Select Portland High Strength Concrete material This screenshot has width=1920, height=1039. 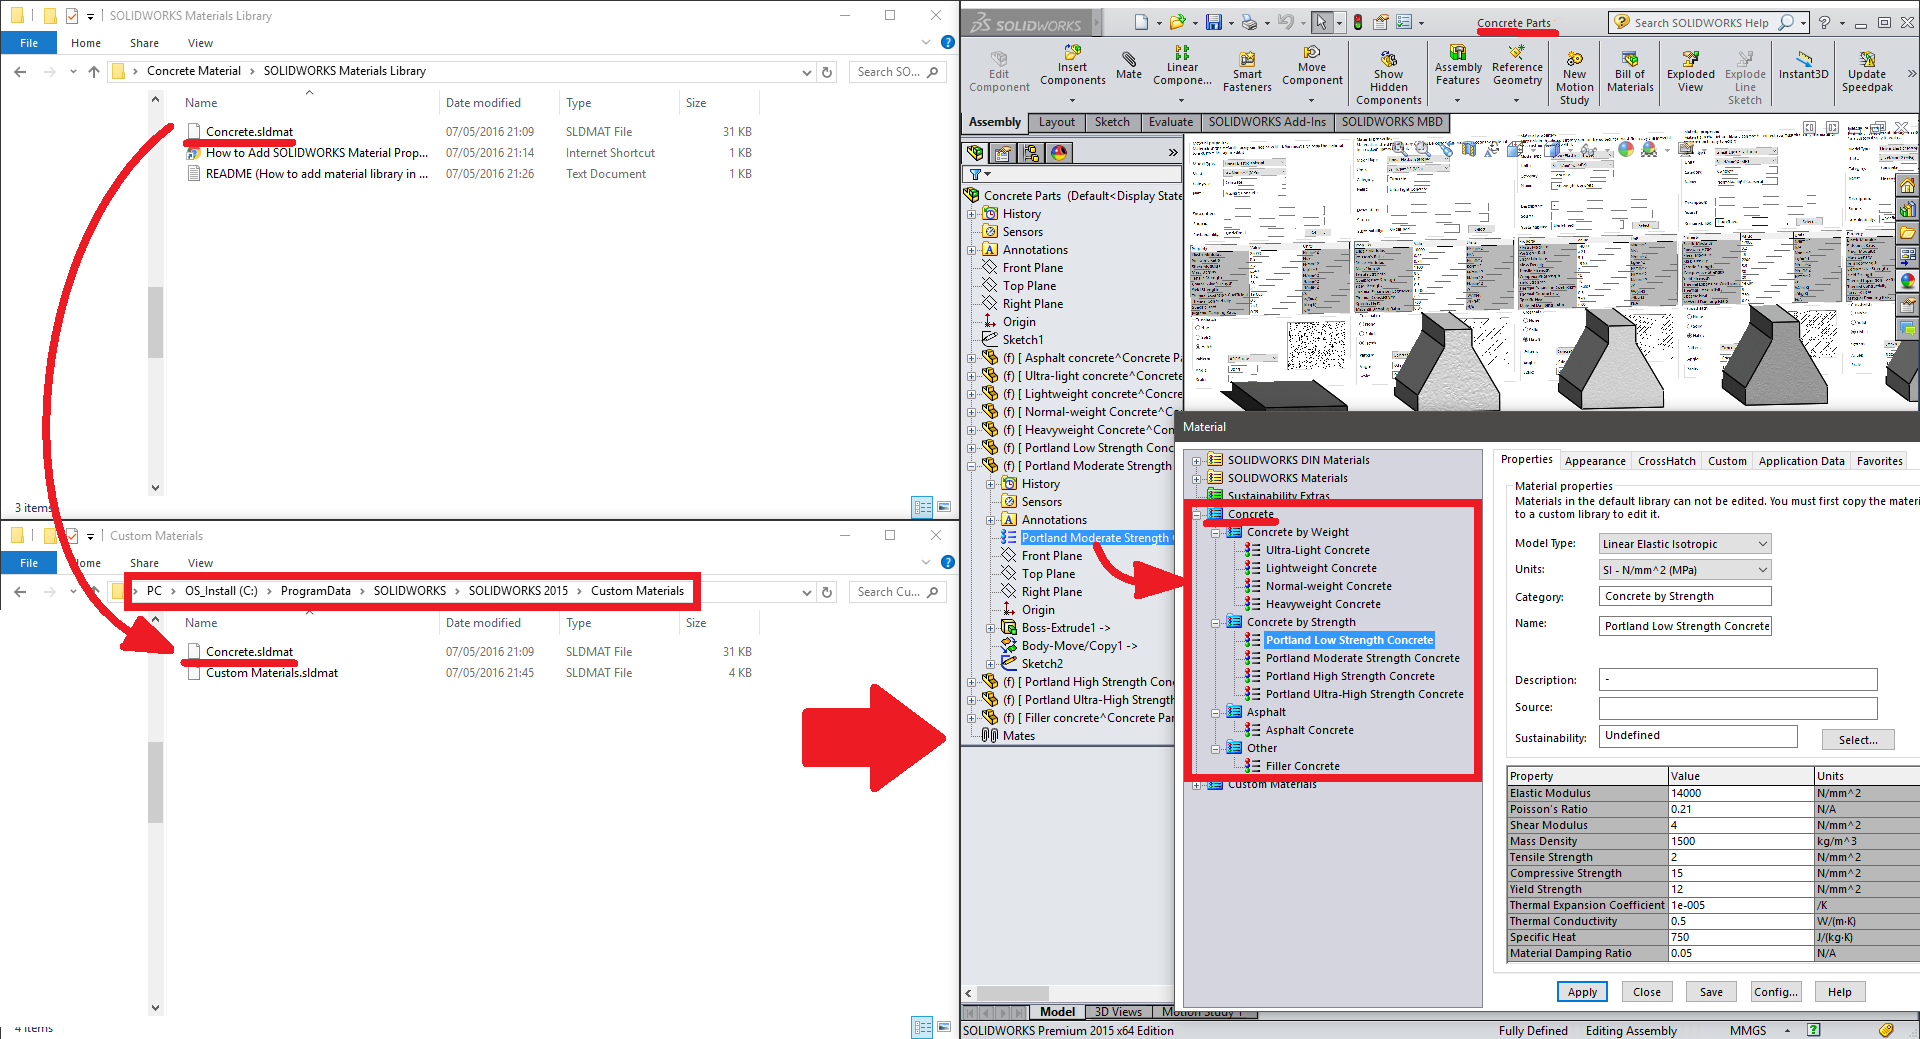pos(1350,677)
